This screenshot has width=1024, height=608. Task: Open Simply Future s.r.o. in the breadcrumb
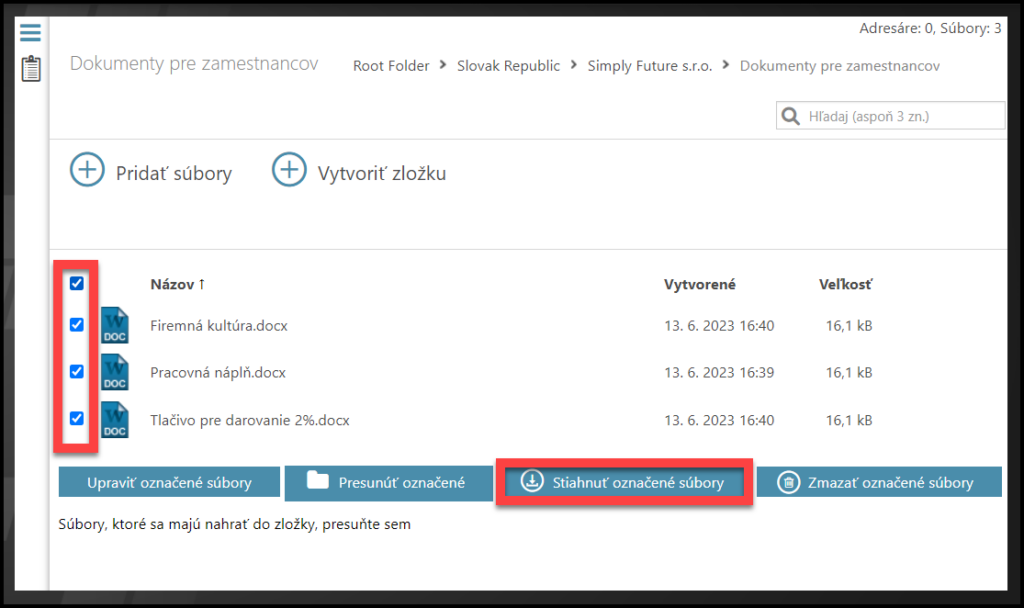click(650, 66)
